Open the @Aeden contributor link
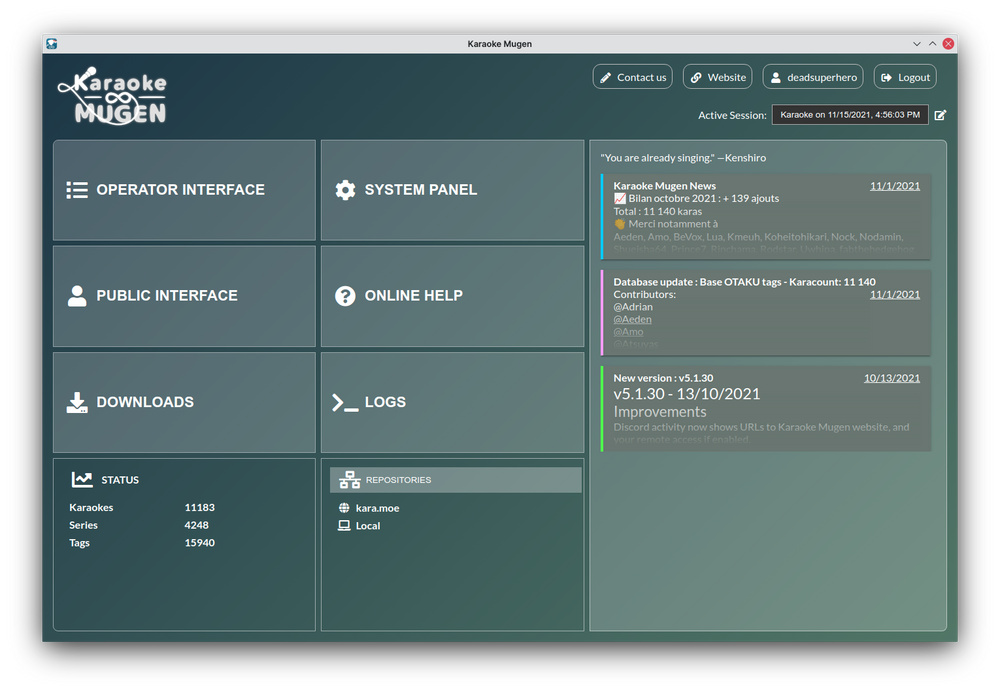 click(633, 320)
